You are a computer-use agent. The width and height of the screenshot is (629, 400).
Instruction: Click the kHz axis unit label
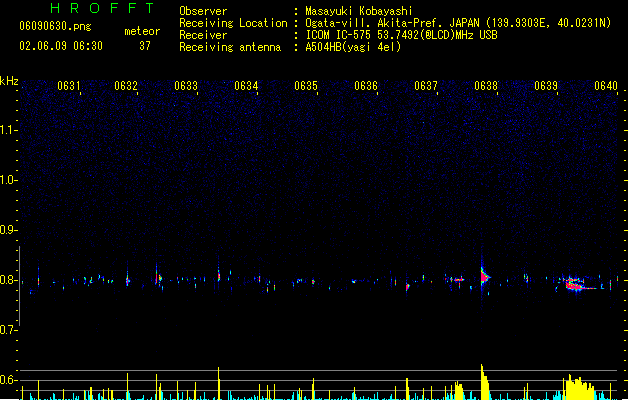9,81
